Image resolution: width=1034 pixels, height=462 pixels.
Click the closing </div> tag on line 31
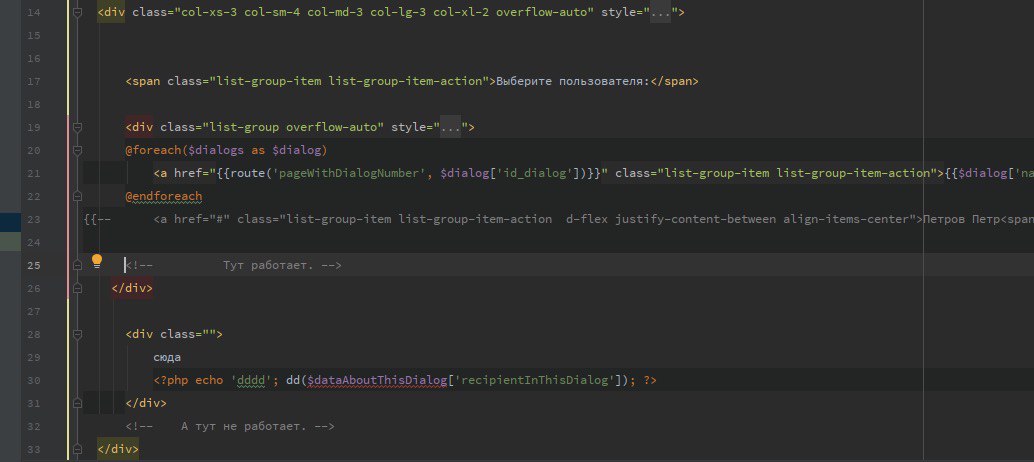tap(146, 403)
